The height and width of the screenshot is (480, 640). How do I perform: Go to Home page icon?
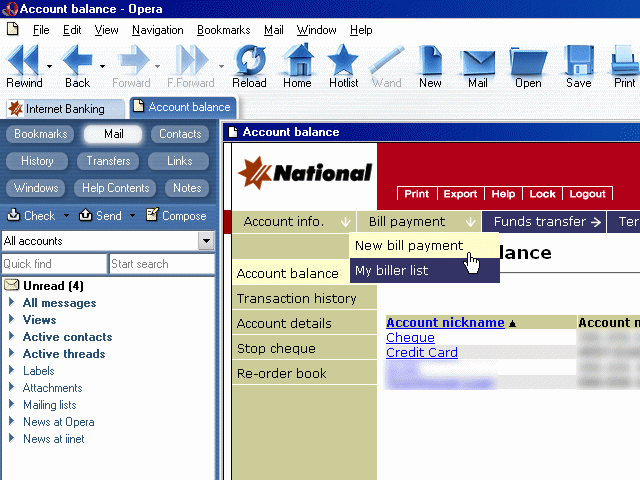(x=298, y=60)
